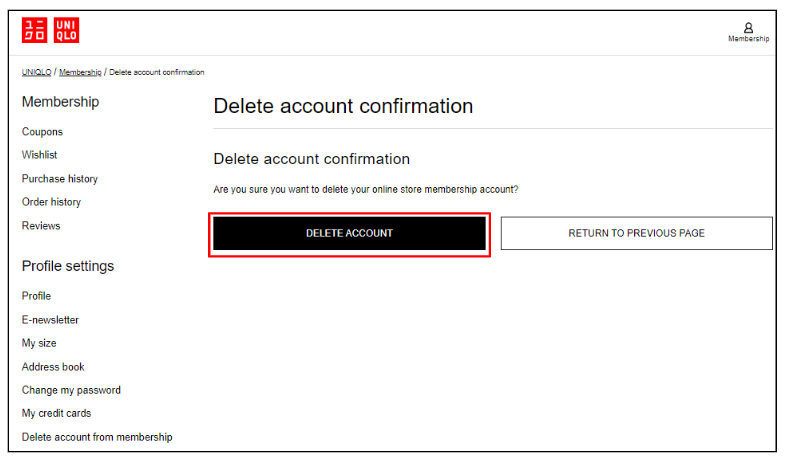The height and width of the screenshot is (465, 788).
Task: Open the Address book
Action: click(53, 367)
